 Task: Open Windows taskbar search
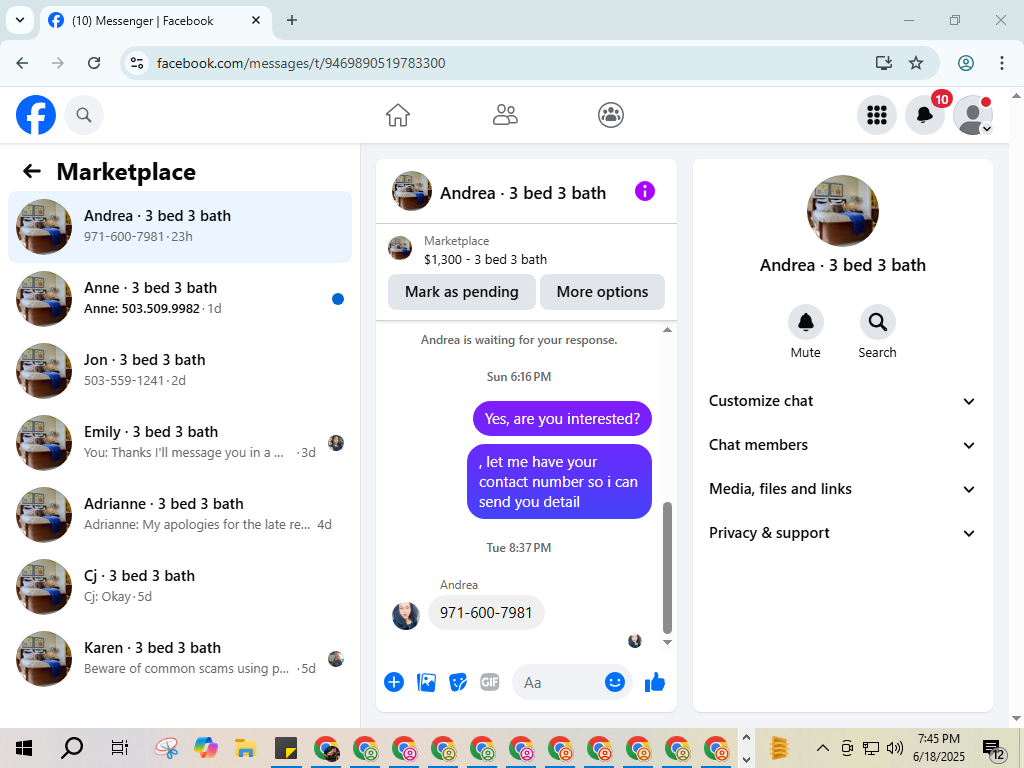tap(72, 748)
